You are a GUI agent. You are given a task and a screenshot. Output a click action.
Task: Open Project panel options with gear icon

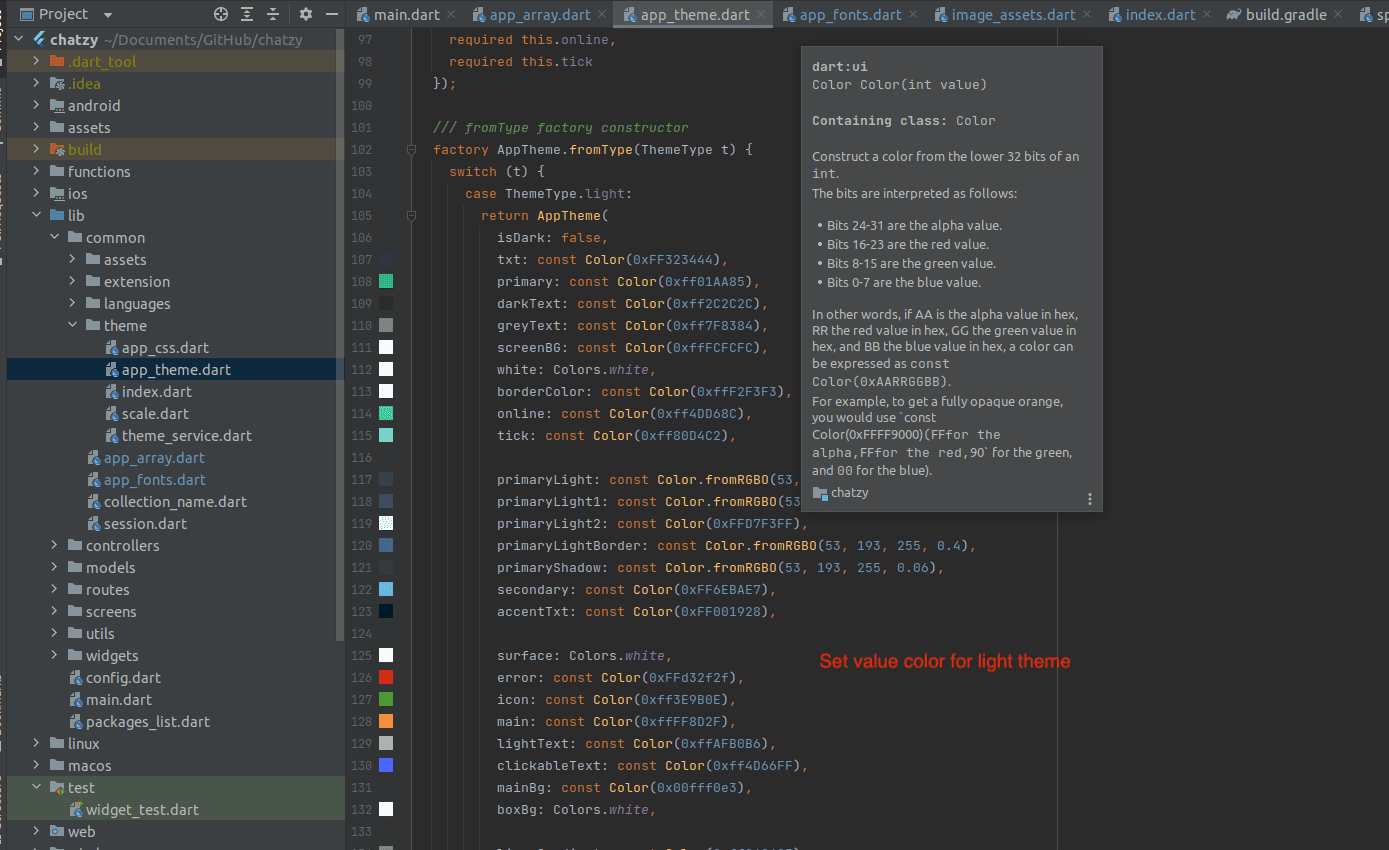307,14
